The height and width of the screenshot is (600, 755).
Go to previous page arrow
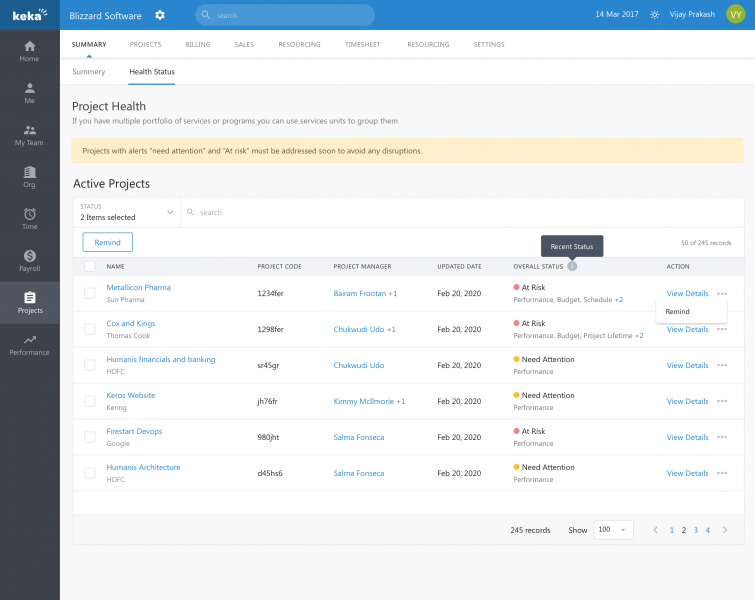[x=655, y=530]
